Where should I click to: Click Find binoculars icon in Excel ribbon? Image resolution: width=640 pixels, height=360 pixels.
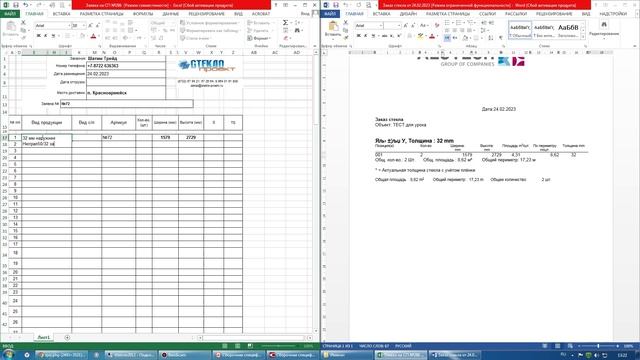(297, 31)
